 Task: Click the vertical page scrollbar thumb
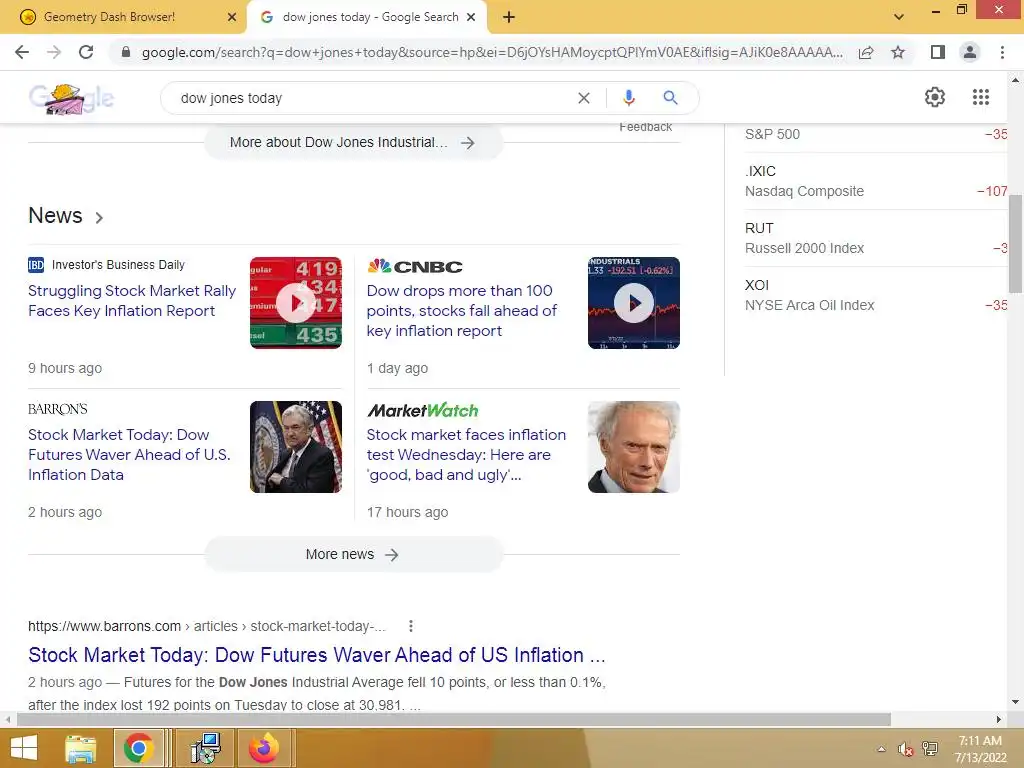coord(1015,243)
